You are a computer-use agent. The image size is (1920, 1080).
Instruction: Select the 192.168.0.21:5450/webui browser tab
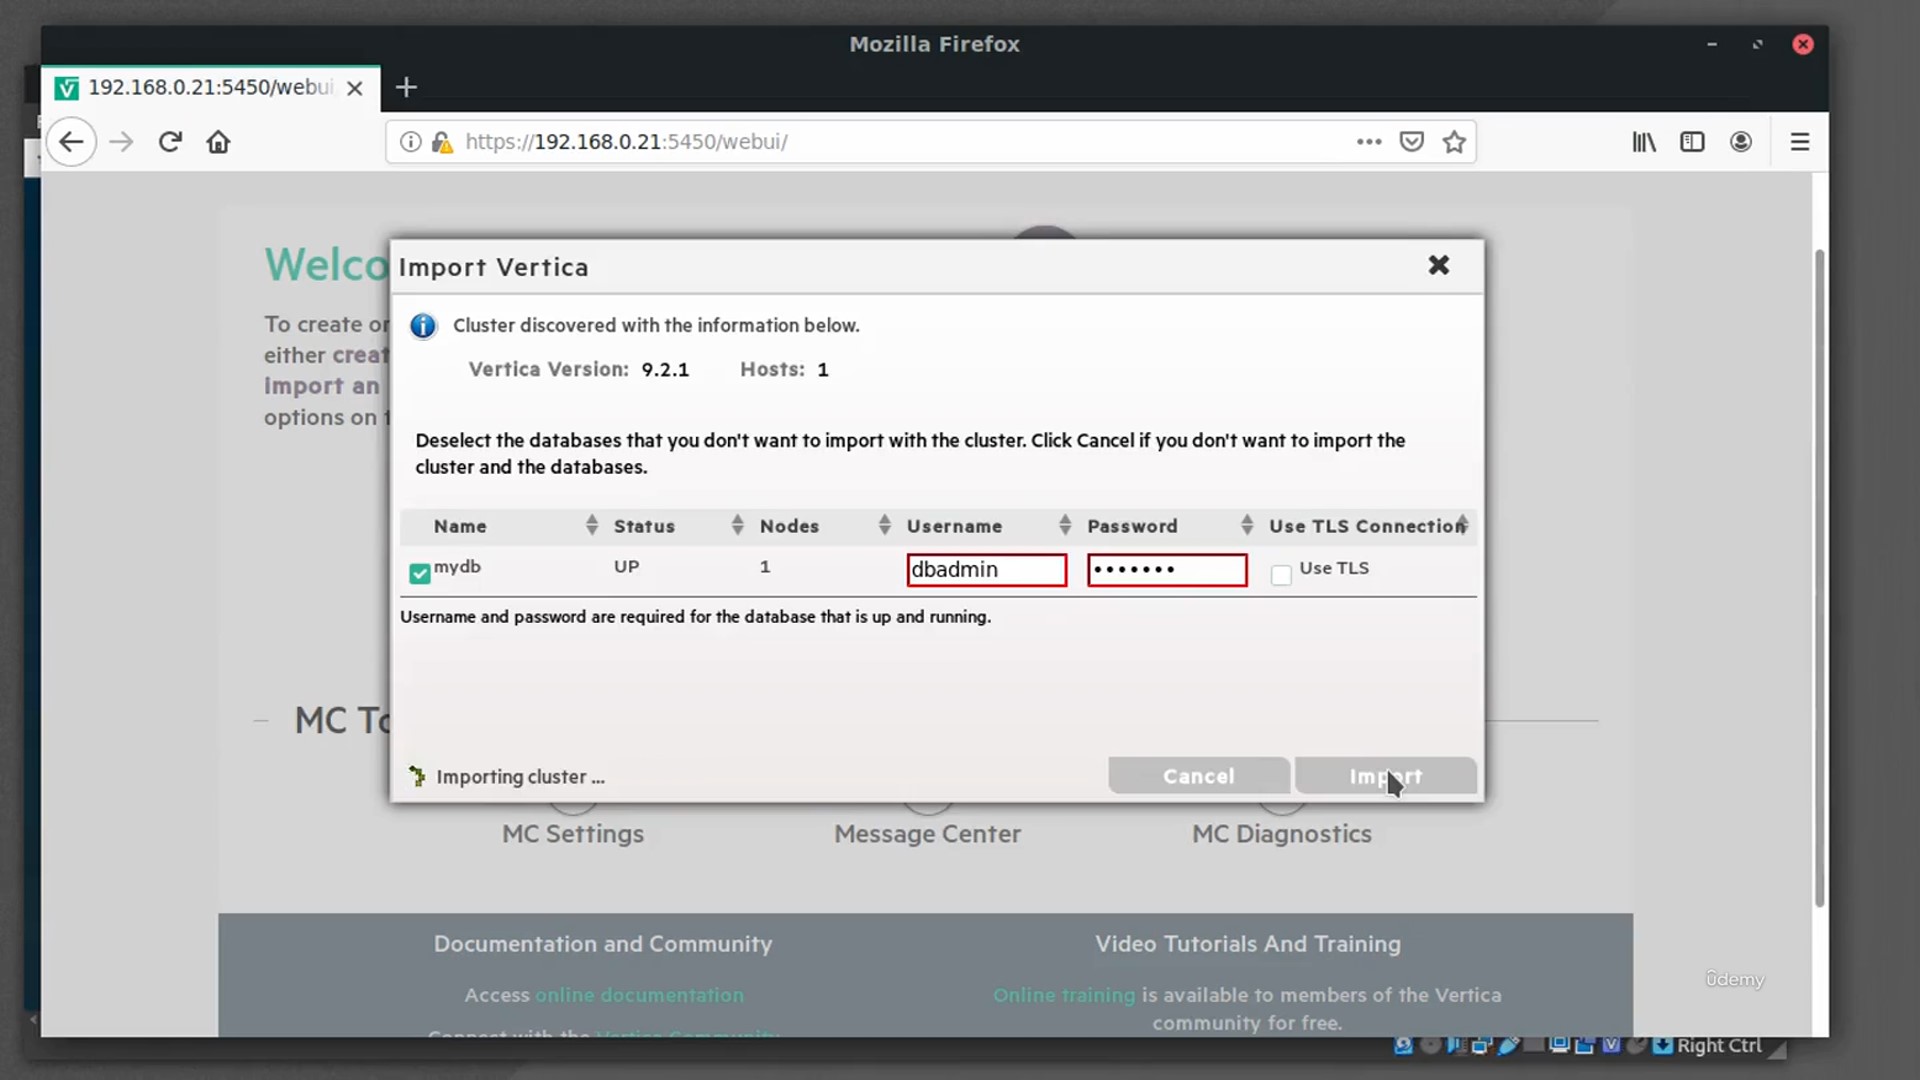pos(210,88)
